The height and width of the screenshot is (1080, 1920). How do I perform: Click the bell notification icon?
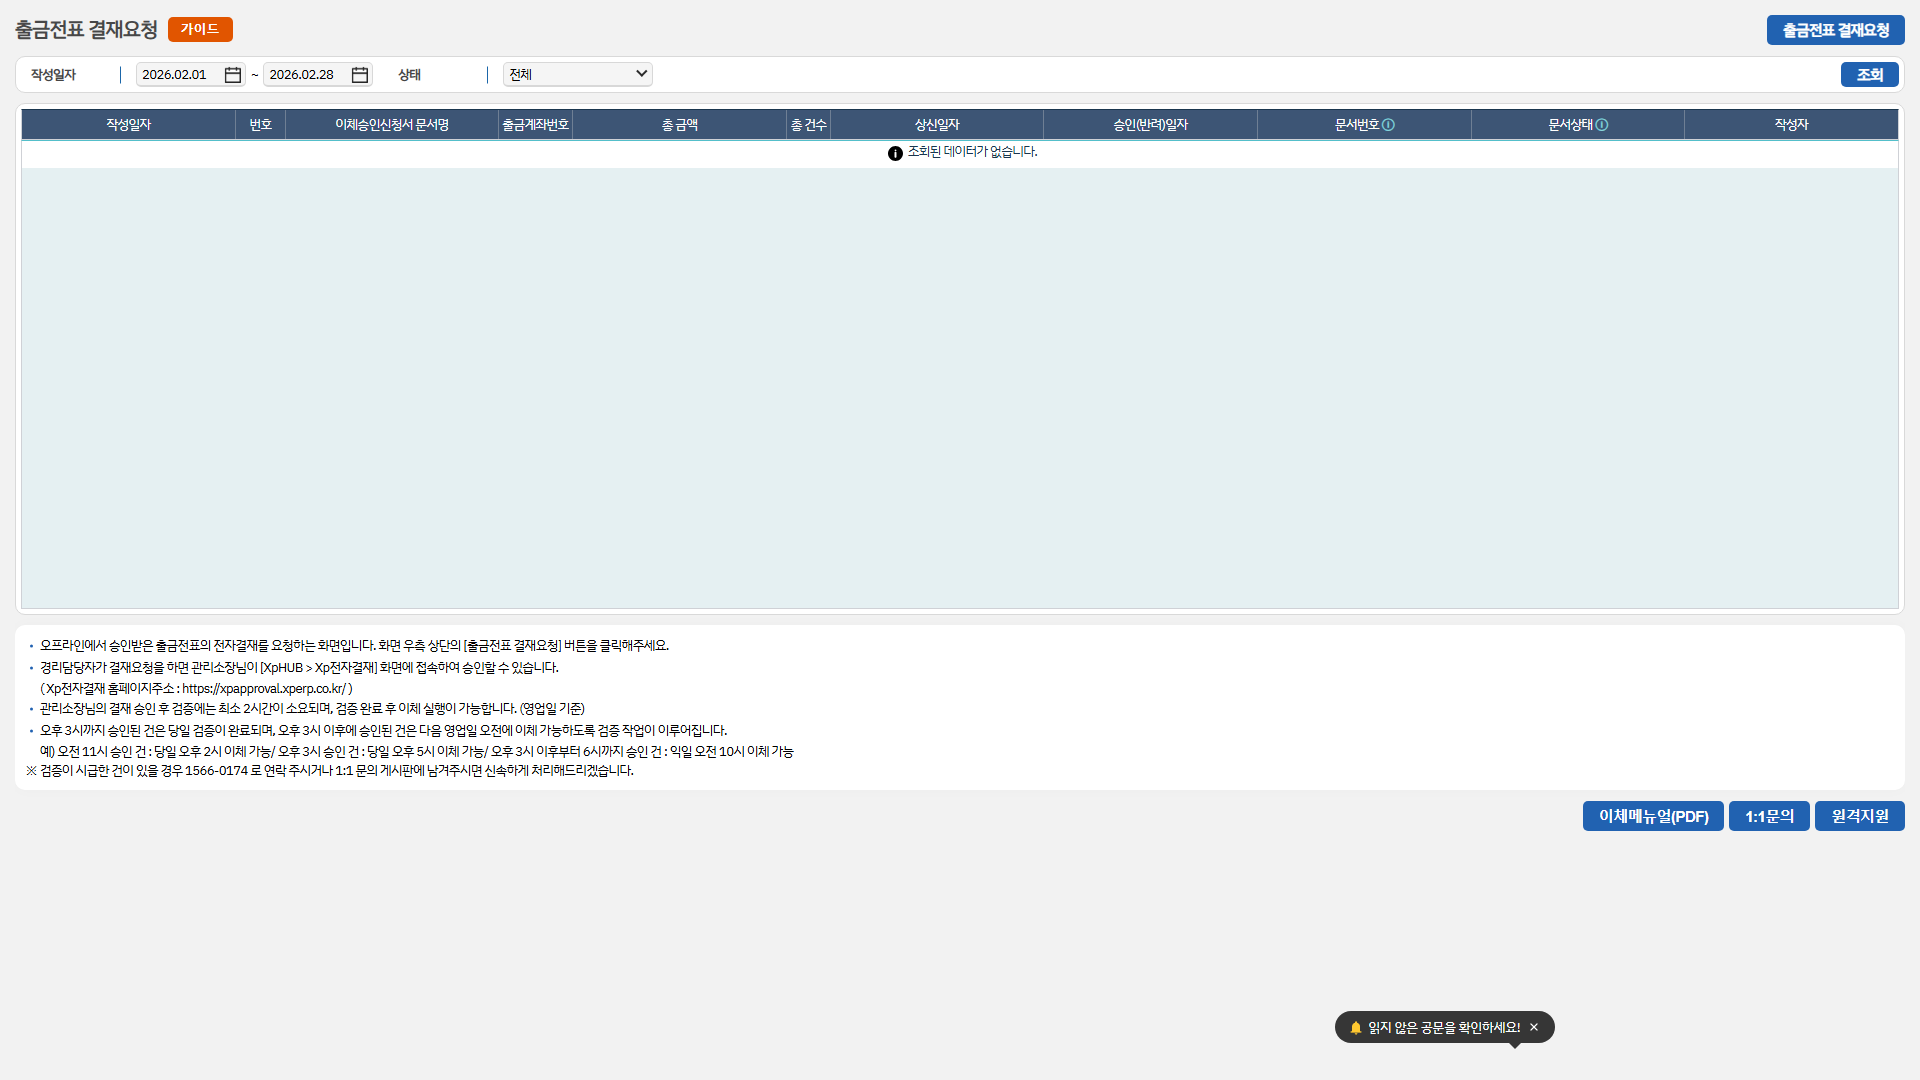click(x=1356, y=1027)
